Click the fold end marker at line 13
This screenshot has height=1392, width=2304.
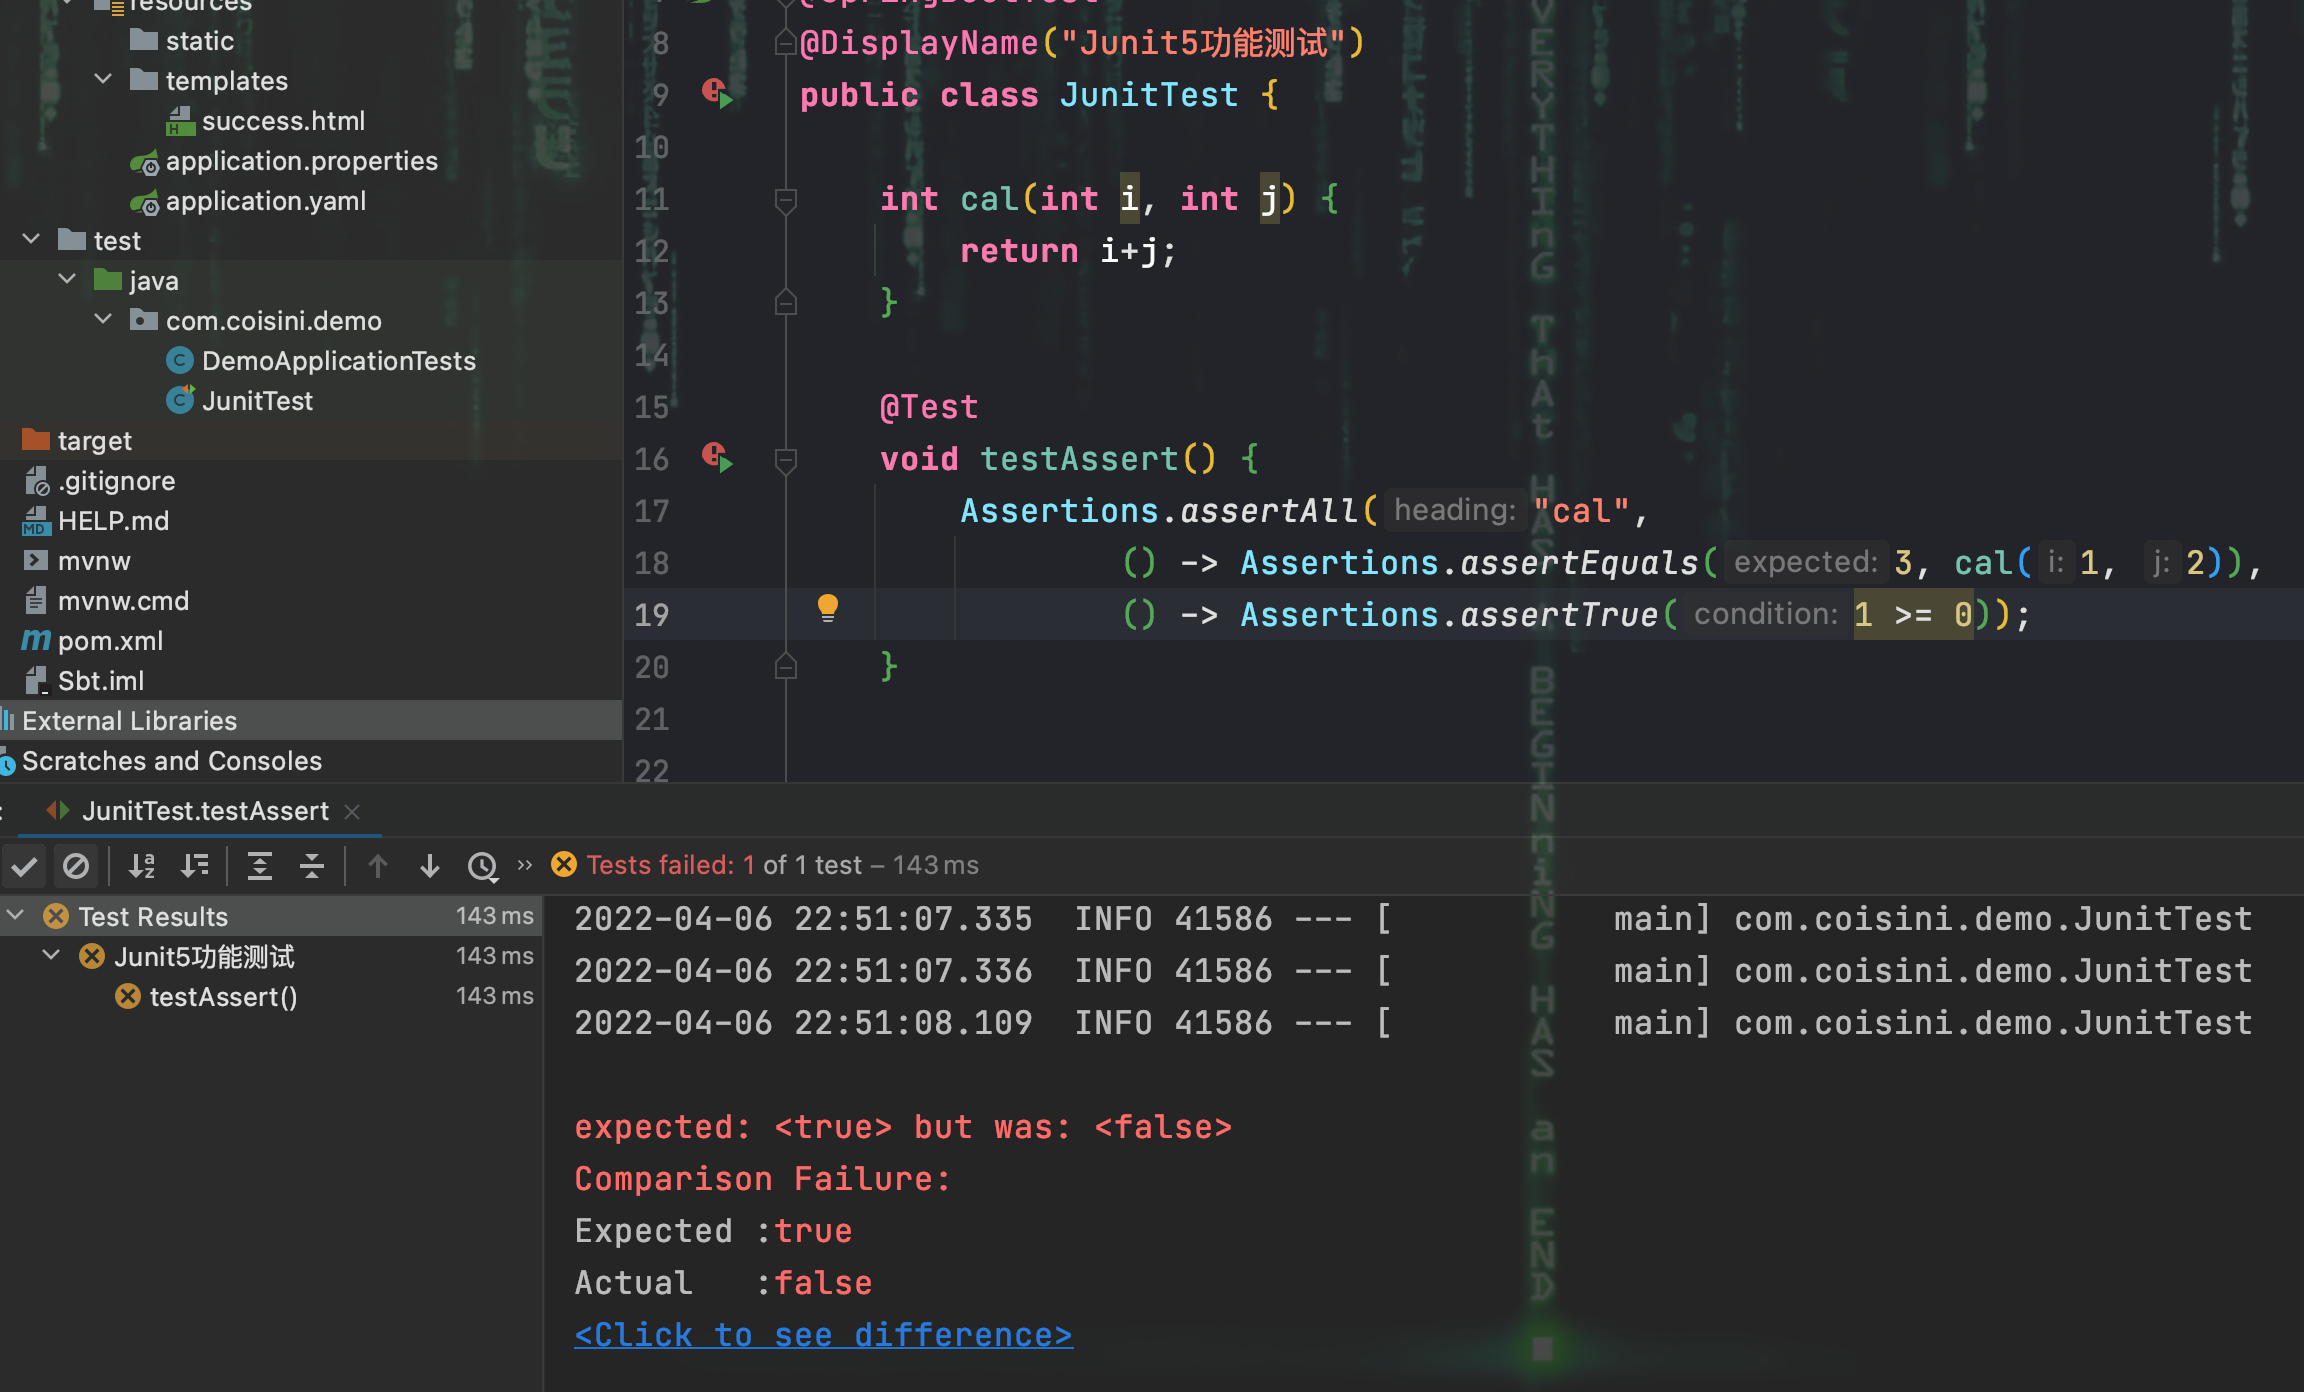(x=786, y=302)
